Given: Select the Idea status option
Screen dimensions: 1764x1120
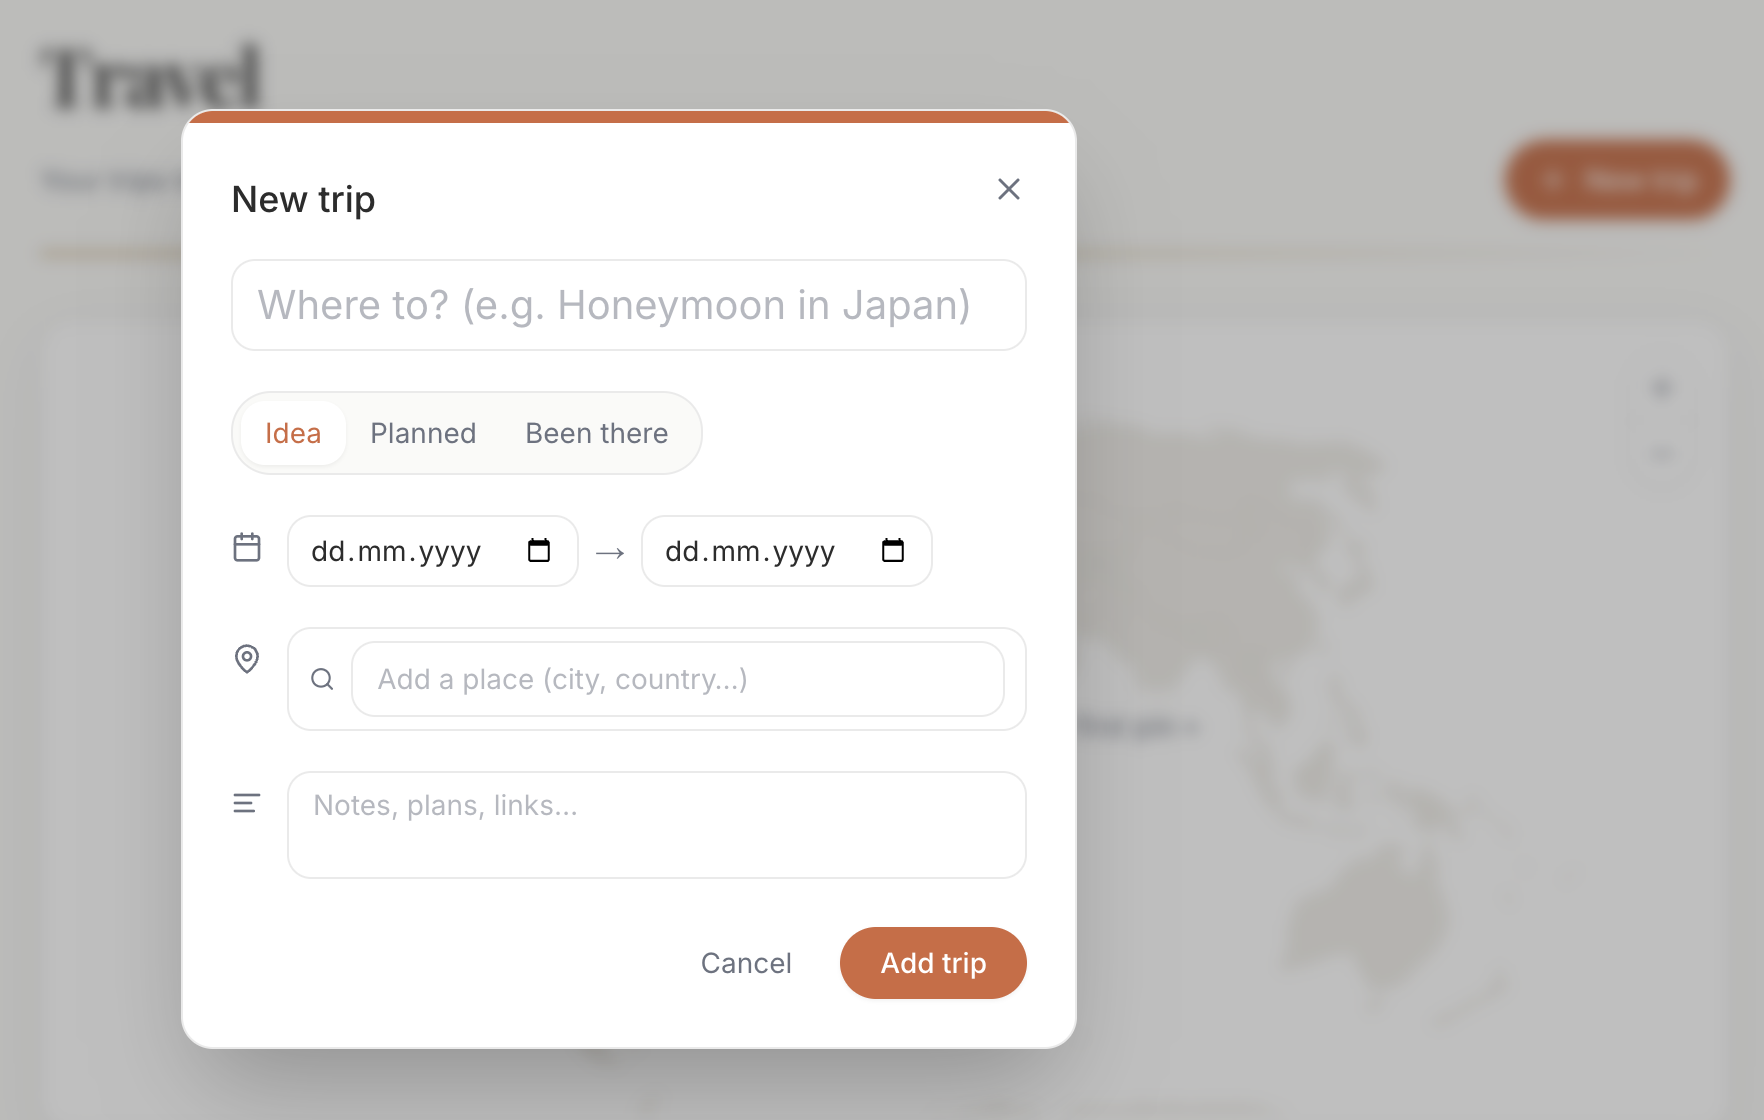Looking at the screenshot, I should [293, 433].
